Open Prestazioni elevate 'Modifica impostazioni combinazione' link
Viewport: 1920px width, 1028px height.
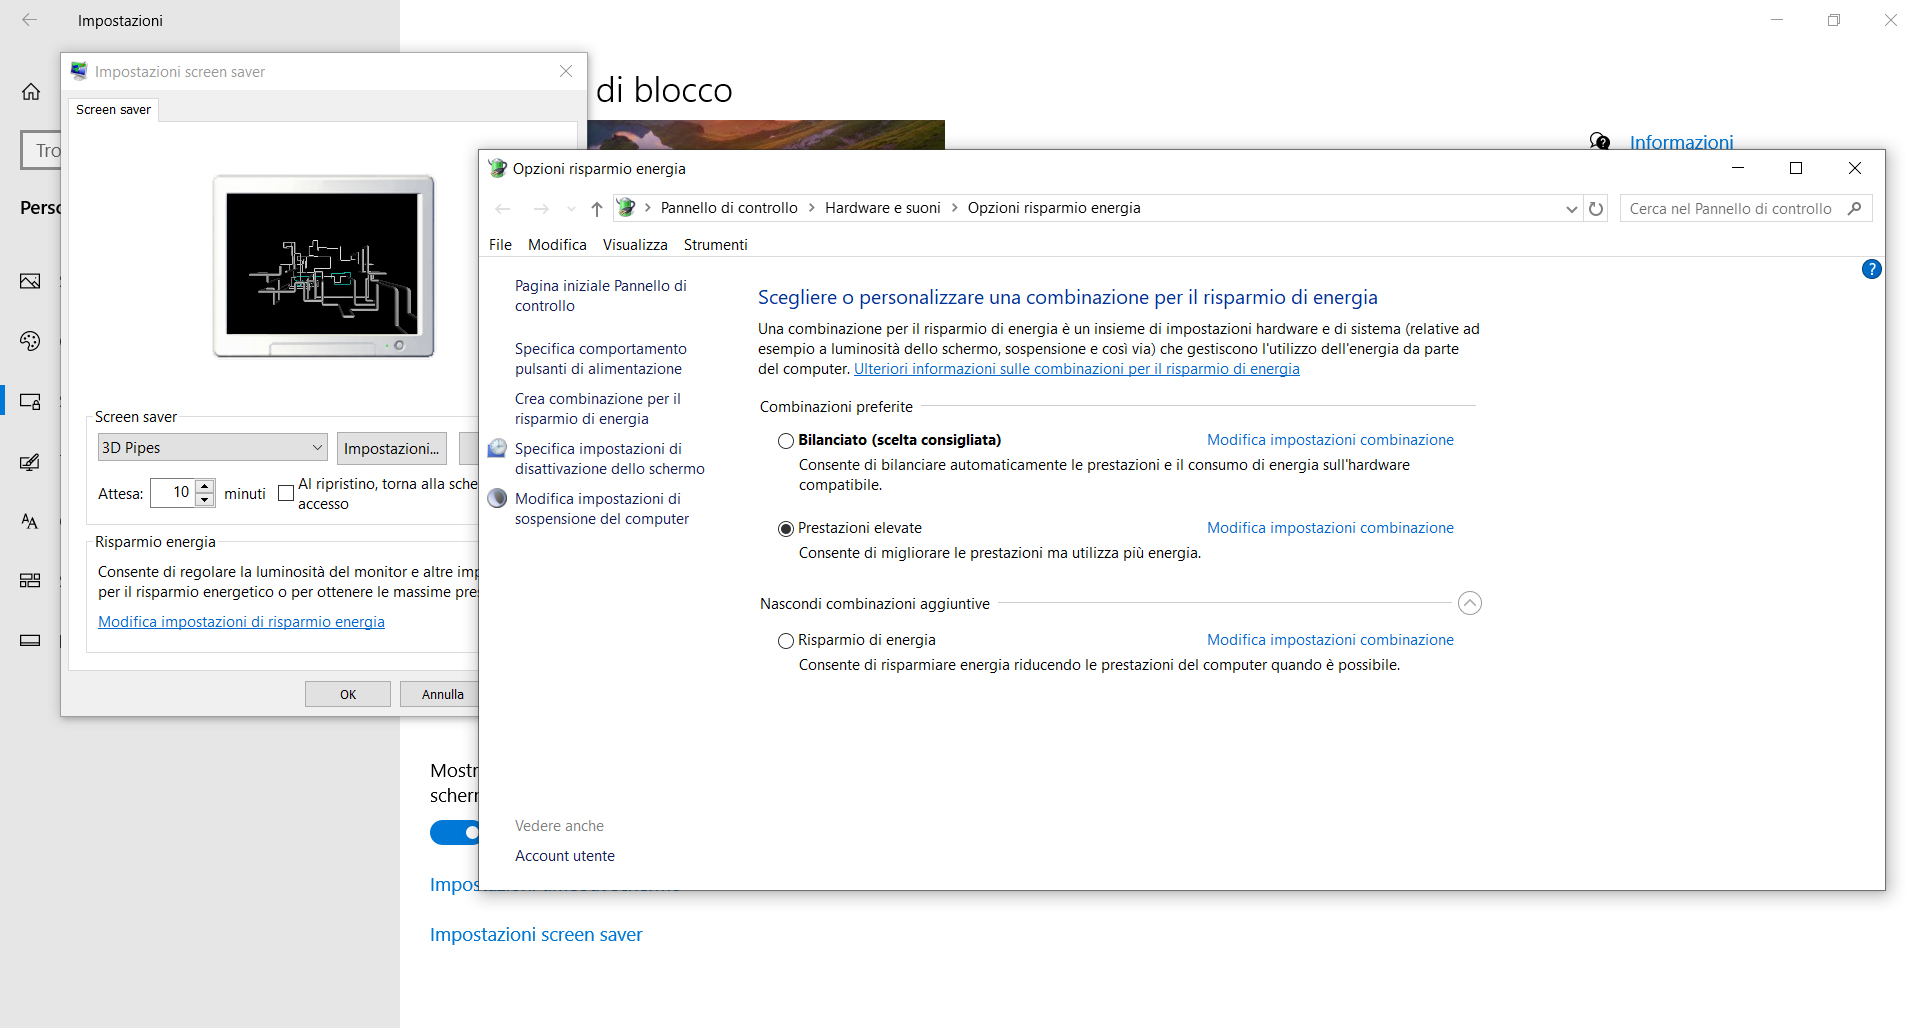coord(1330,528)
